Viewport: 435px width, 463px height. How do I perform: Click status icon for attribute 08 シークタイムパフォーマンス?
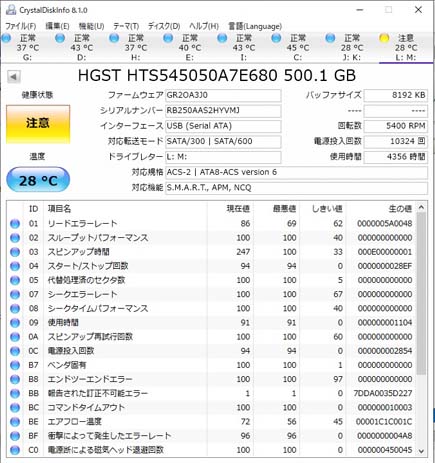15,309
